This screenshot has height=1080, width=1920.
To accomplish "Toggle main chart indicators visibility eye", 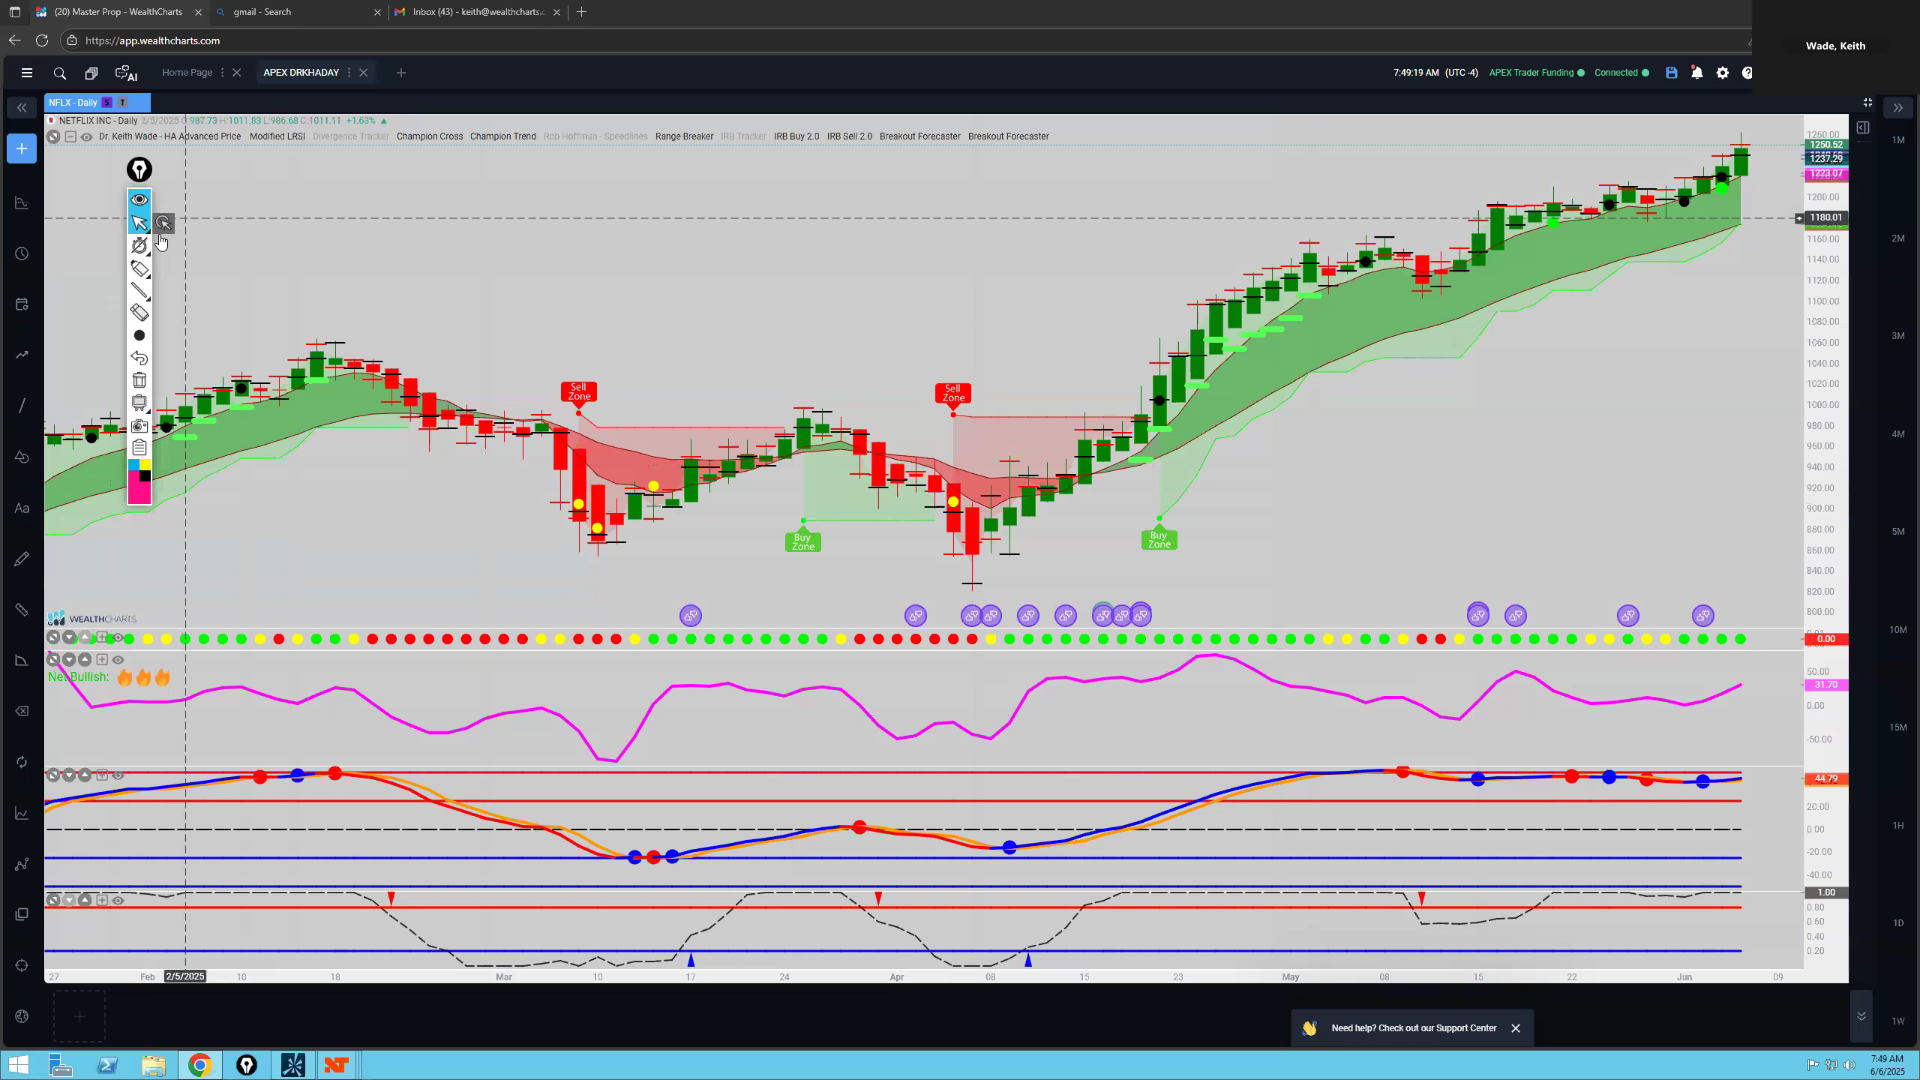I will click(87, 137).
